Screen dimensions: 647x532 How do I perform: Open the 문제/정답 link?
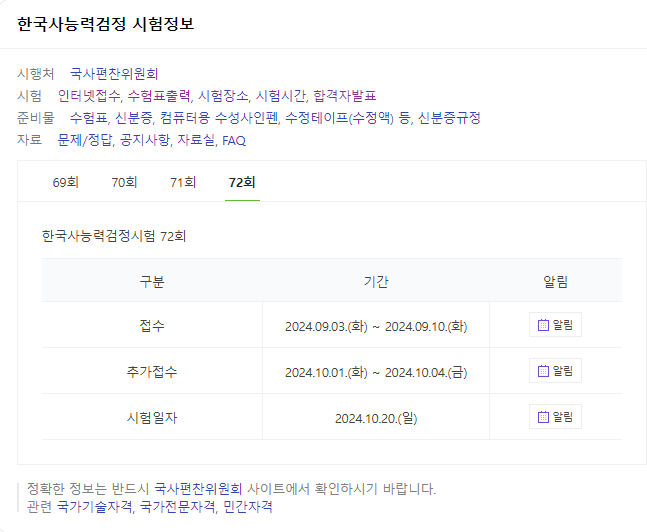click(x=85, y=140)
